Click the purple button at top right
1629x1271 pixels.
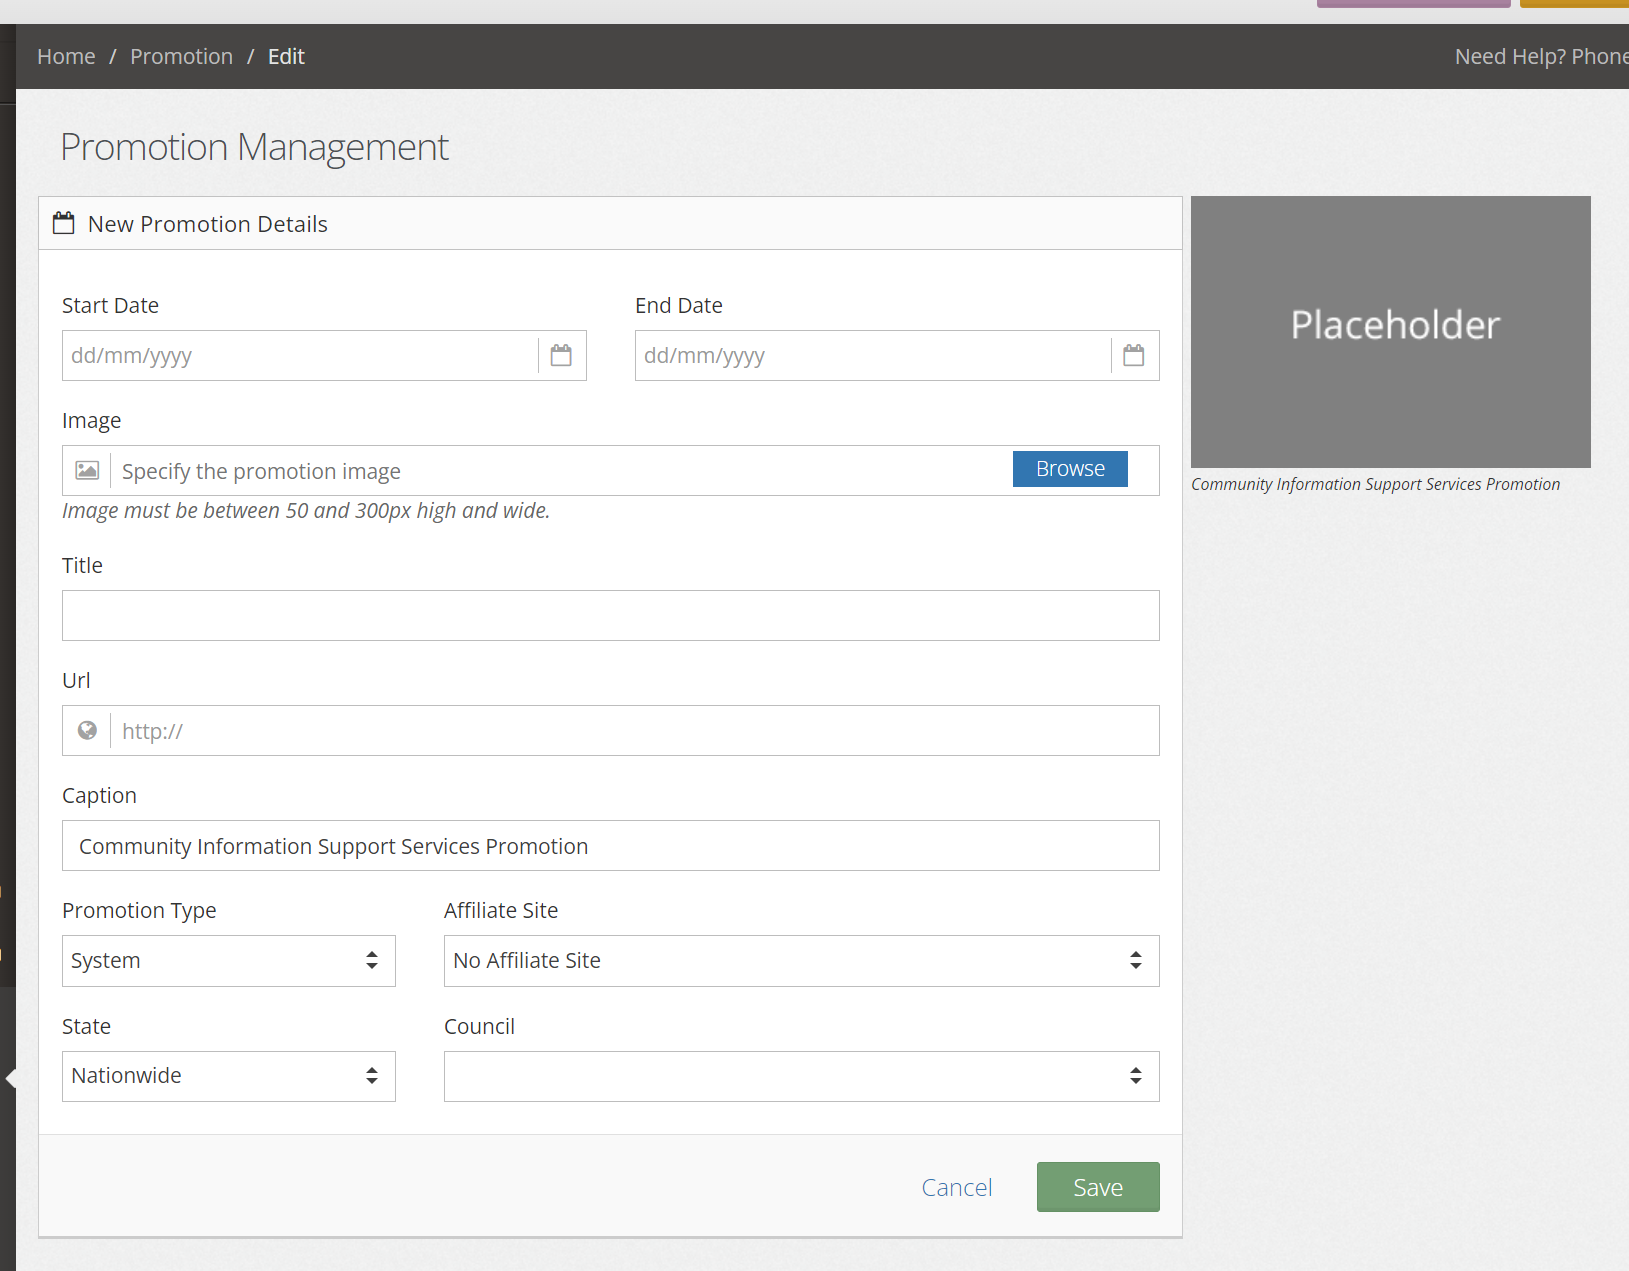coord(1413,4)
